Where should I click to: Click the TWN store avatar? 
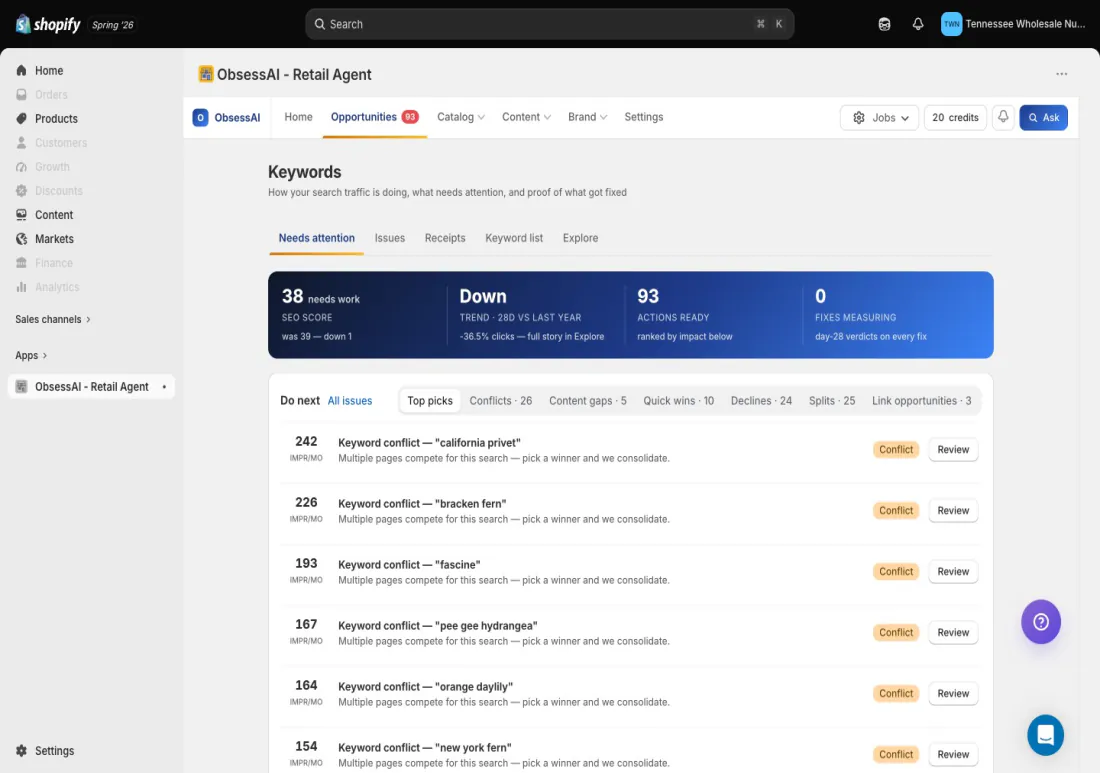(951, 24)
